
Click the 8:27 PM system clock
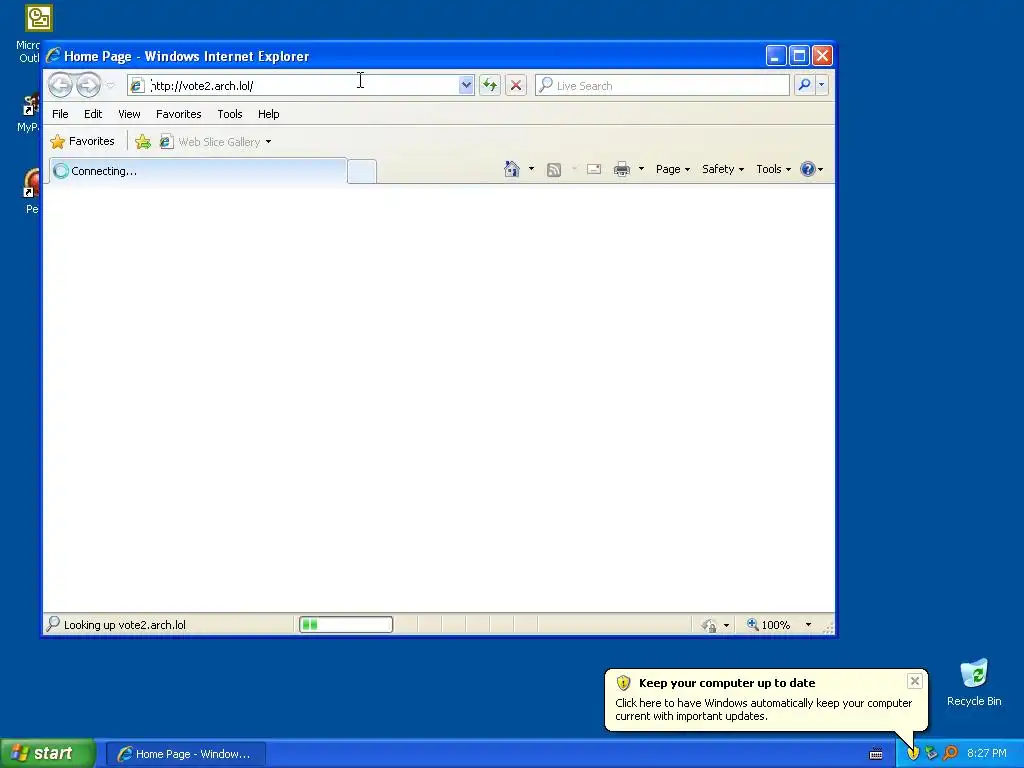[x=987, y=753]
